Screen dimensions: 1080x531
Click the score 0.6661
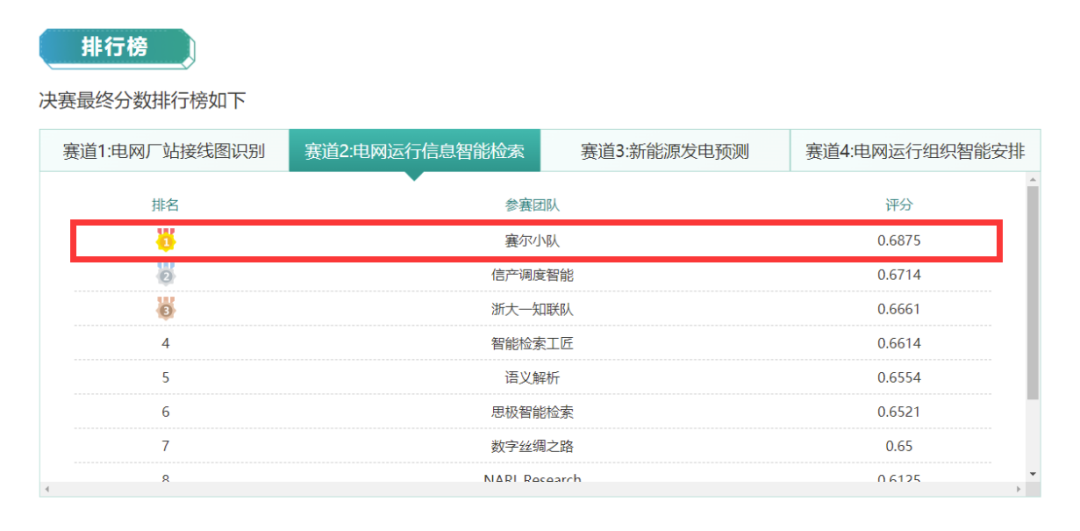pos(899,310)
